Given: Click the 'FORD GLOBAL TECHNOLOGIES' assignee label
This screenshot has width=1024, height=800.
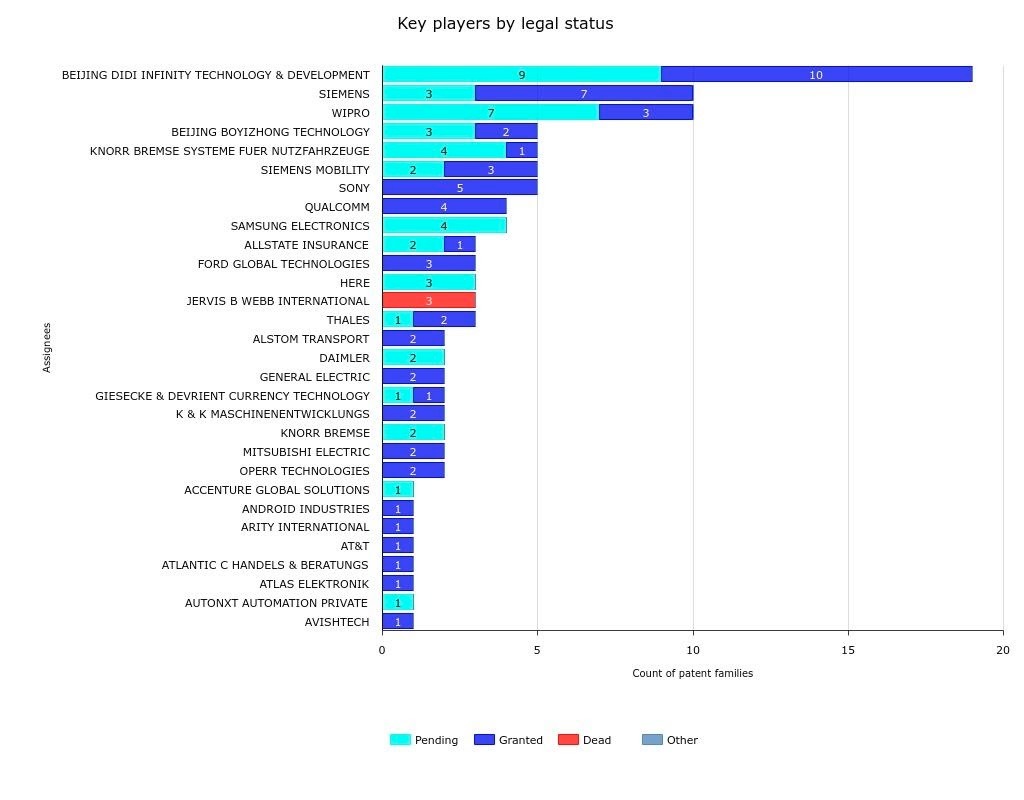Looking at the screenshot, I should click(283, 264).
